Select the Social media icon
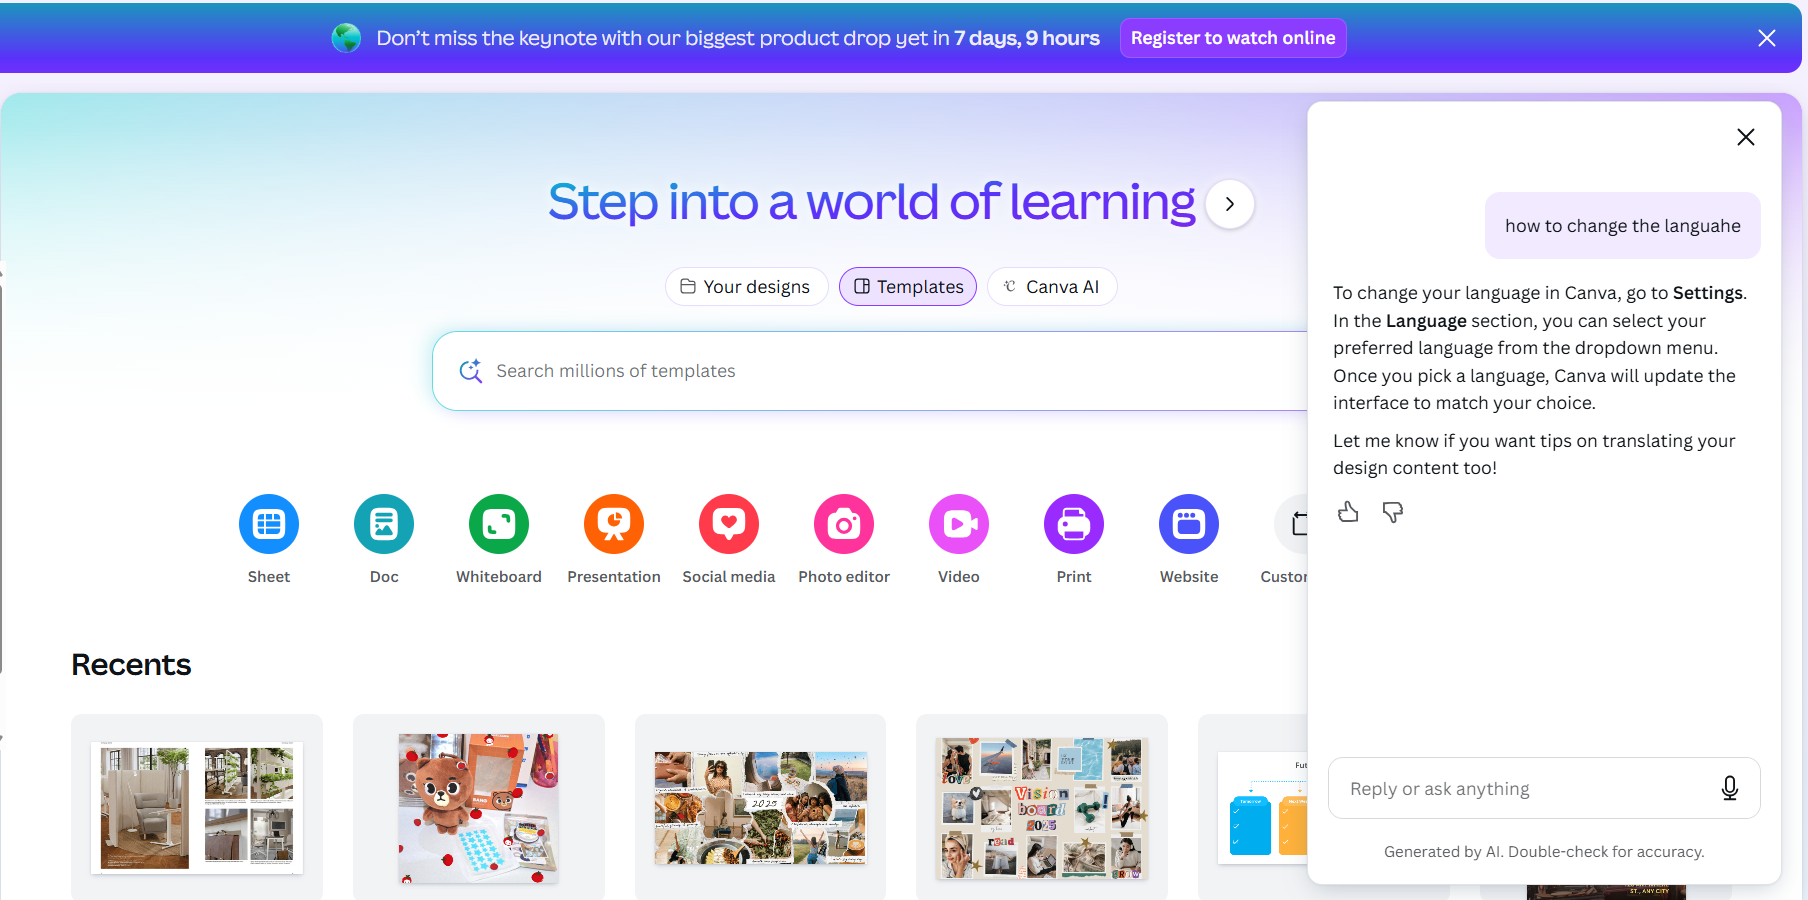Viewport: 1808px width, 900px height. 729,524
